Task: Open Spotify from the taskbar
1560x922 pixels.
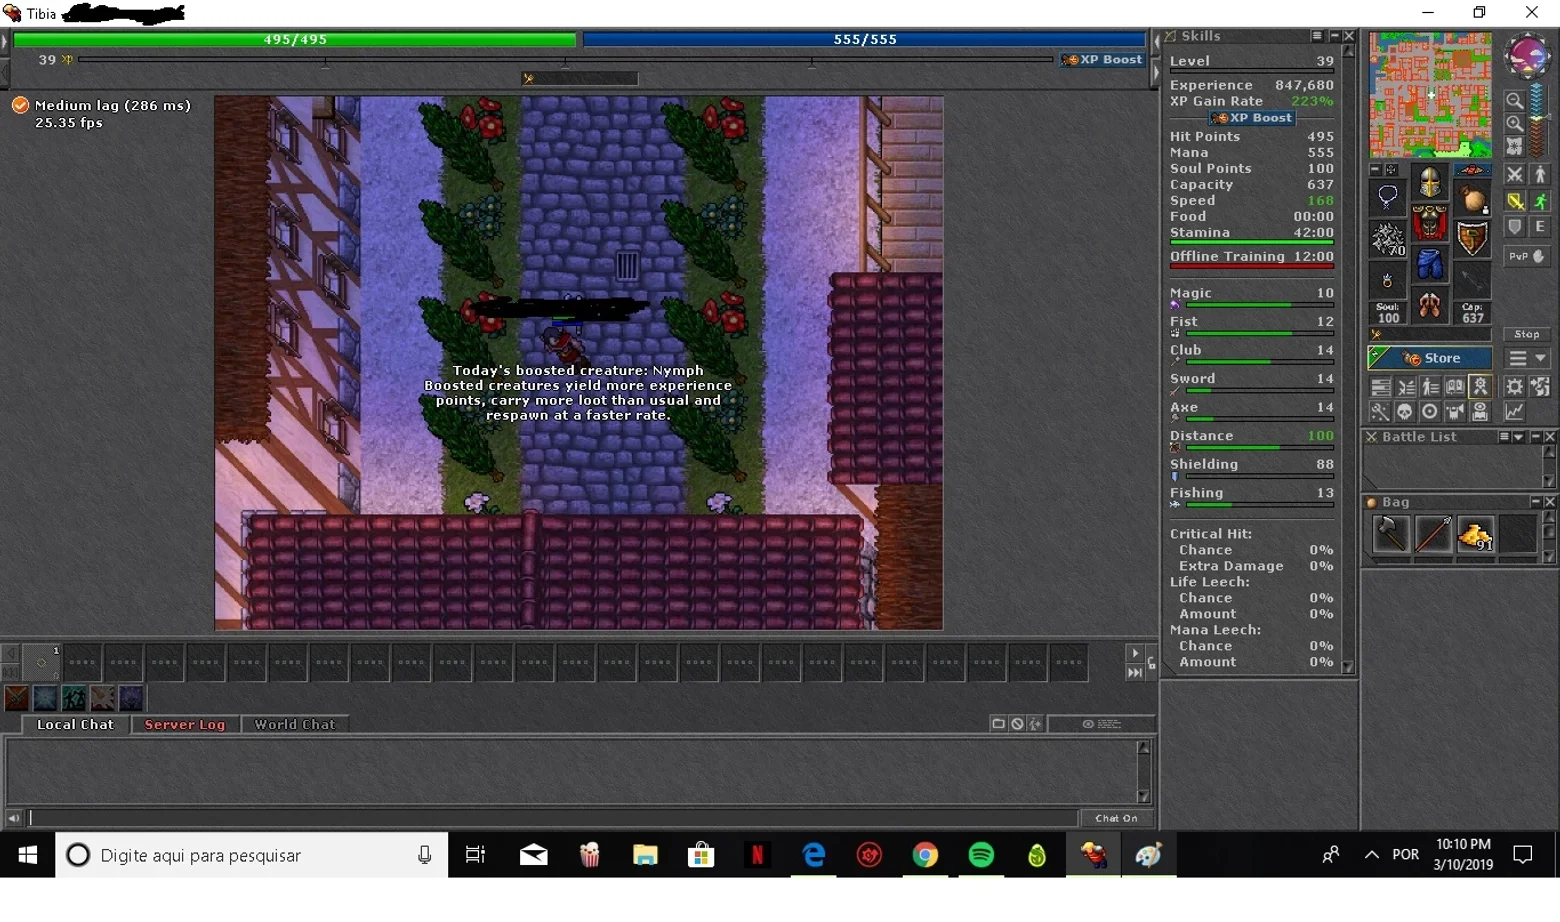Action: pyautogui.click(x=981, y=855)
